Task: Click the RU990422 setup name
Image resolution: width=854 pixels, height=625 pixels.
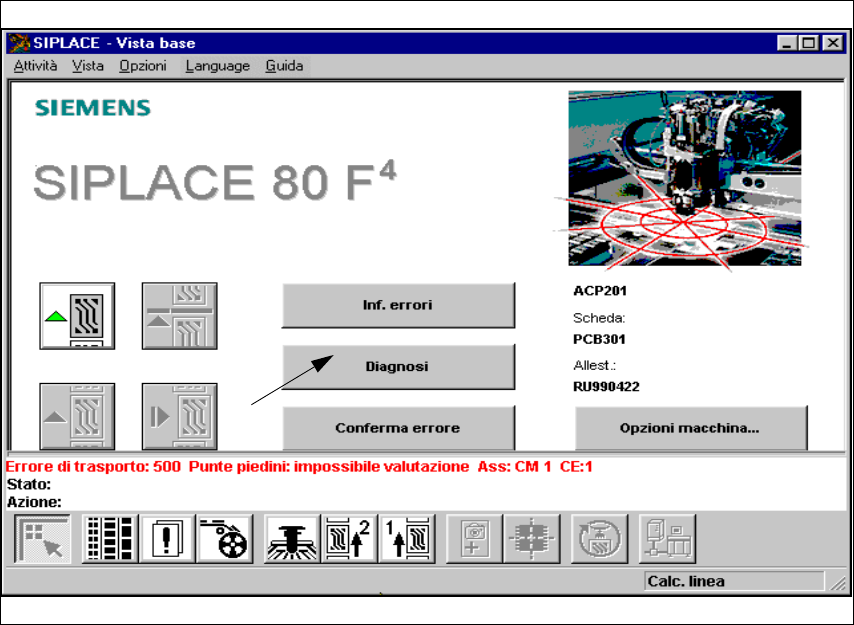Action: [606, 387]
